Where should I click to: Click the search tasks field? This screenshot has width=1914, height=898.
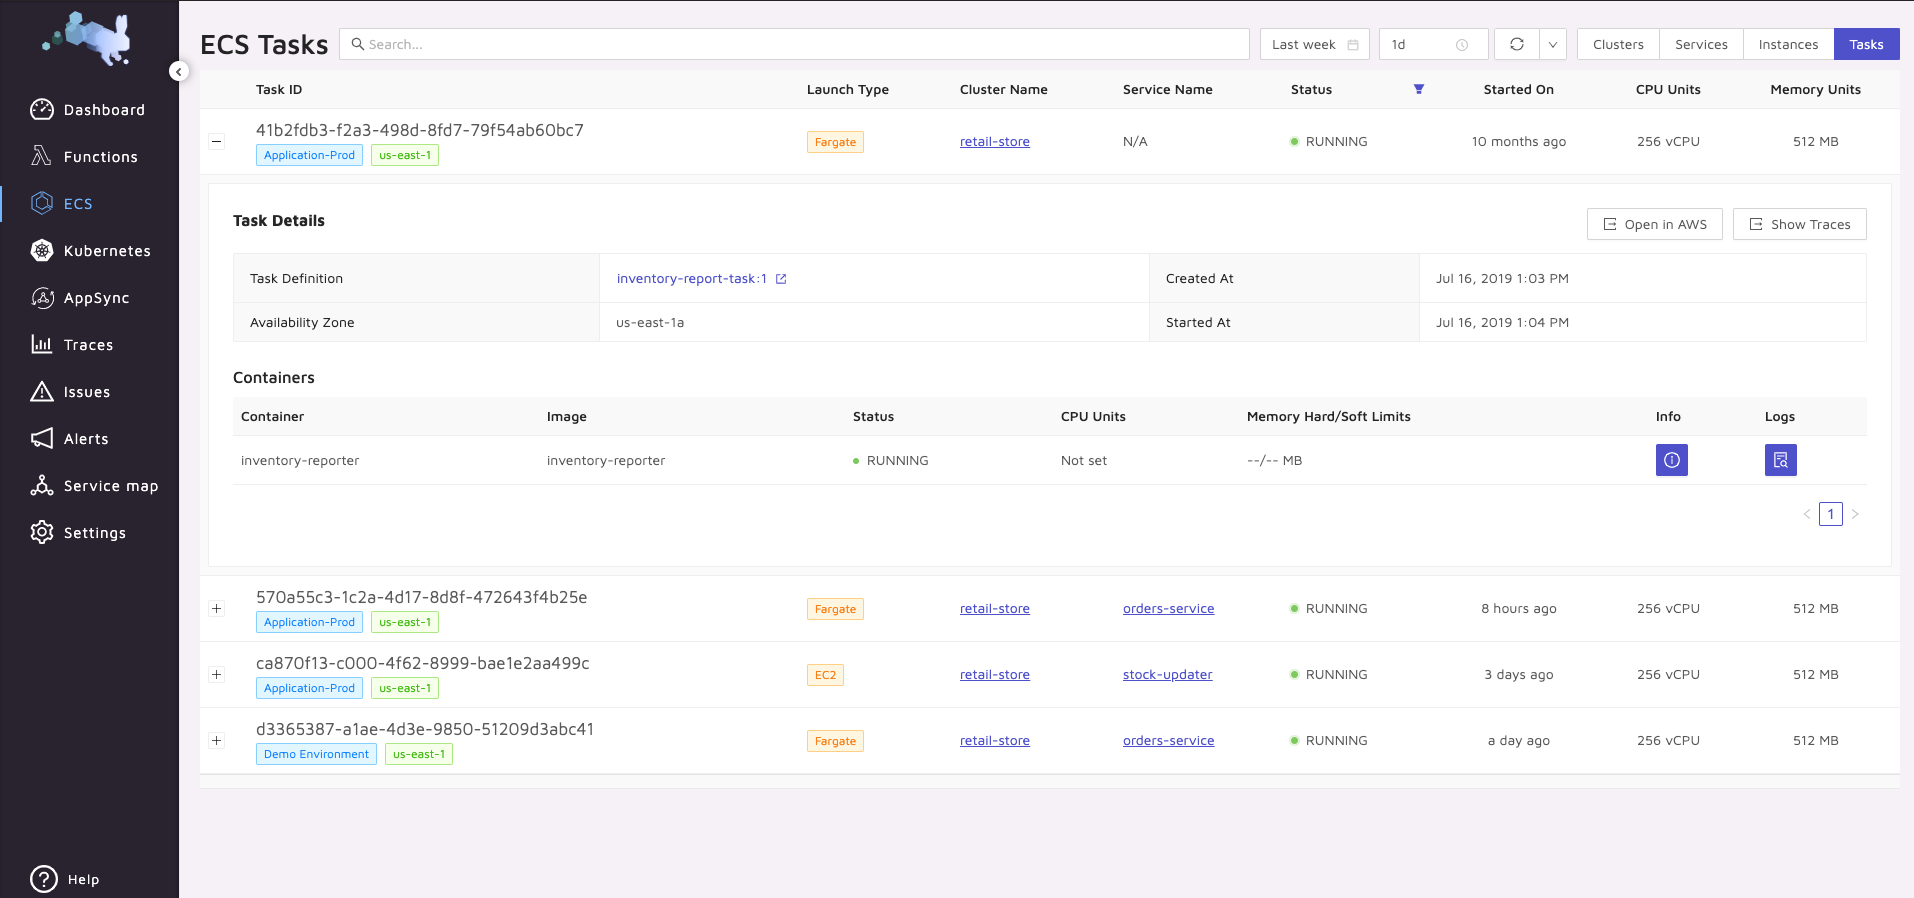[x=794, y=44]
